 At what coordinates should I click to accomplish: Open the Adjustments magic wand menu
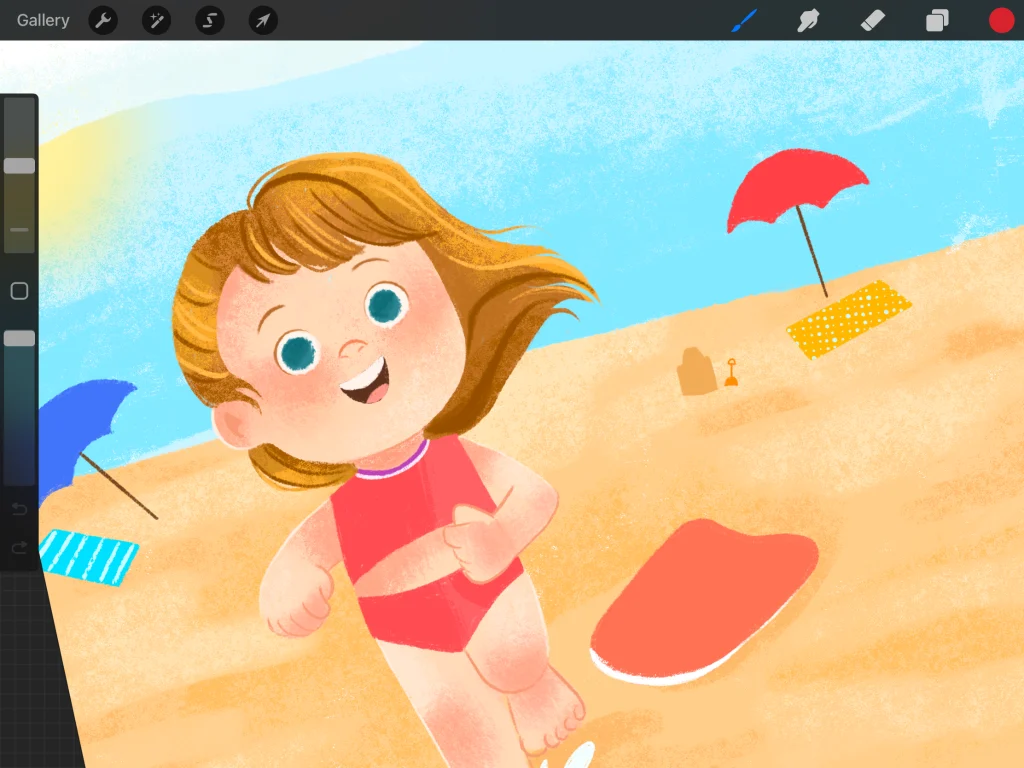156,20
